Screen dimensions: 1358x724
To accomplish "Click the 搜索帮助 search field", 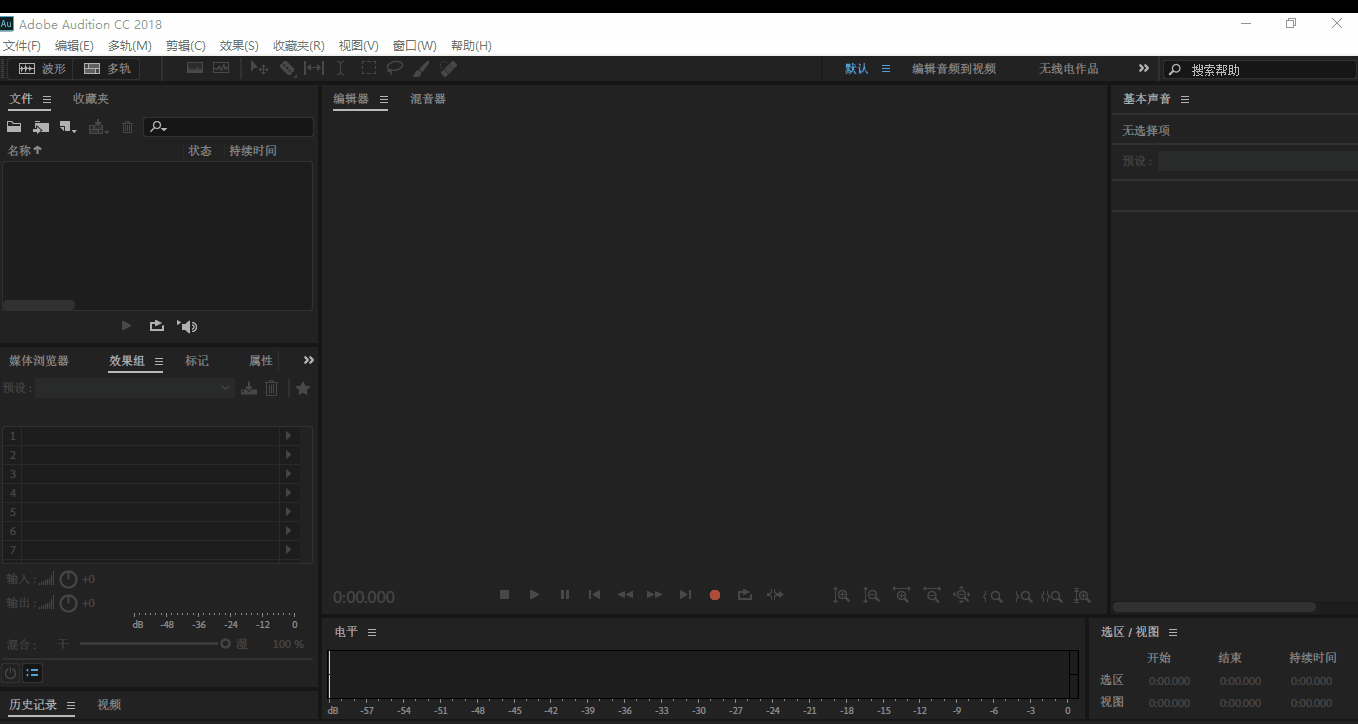I will 1260,70.
